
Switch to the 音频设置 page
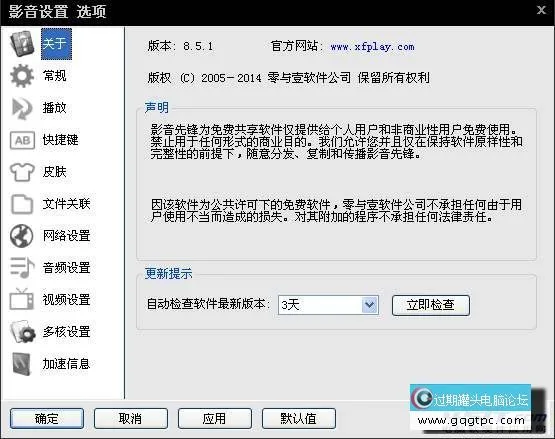(67, 268)
